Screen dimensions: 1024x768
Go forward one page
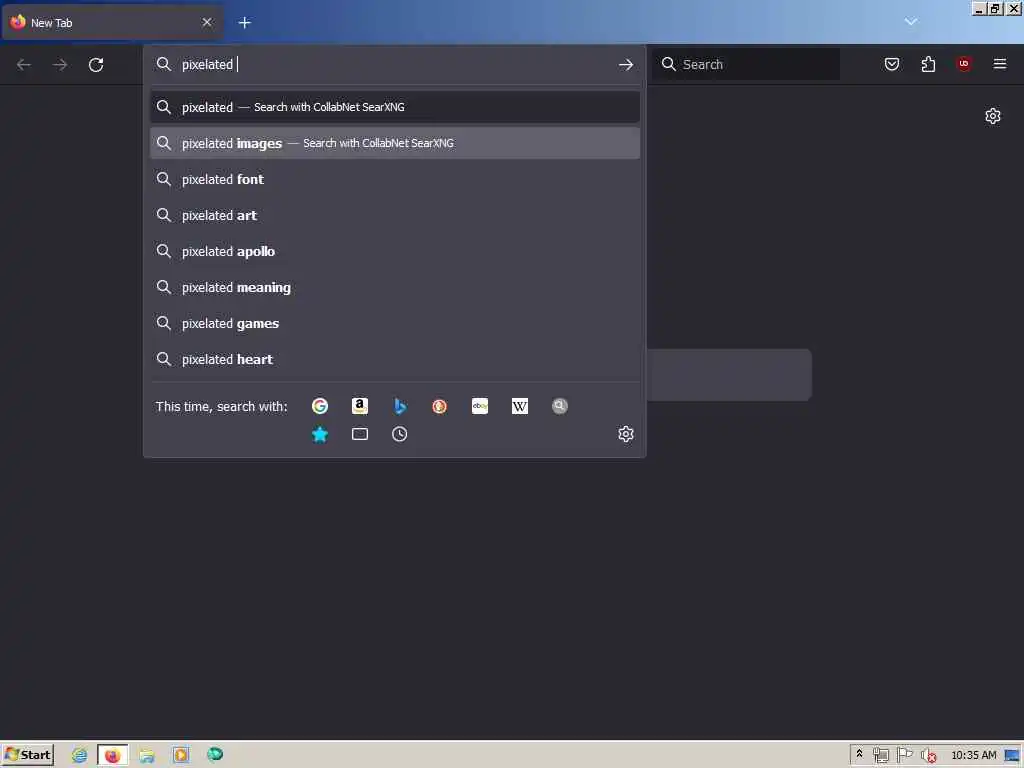tap(59, 65)
